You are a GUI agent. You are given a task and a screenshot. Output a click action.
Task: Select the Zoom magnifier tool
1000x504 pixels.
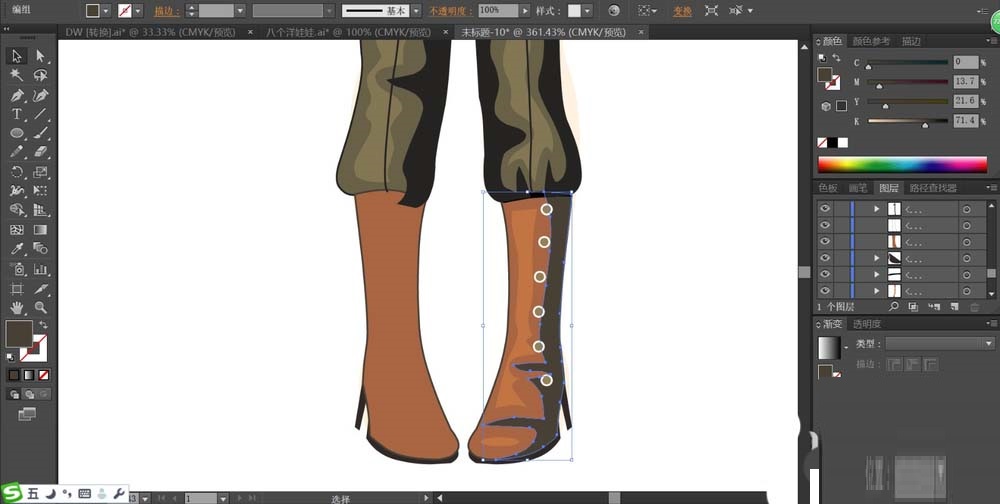[x=41, y=307]
